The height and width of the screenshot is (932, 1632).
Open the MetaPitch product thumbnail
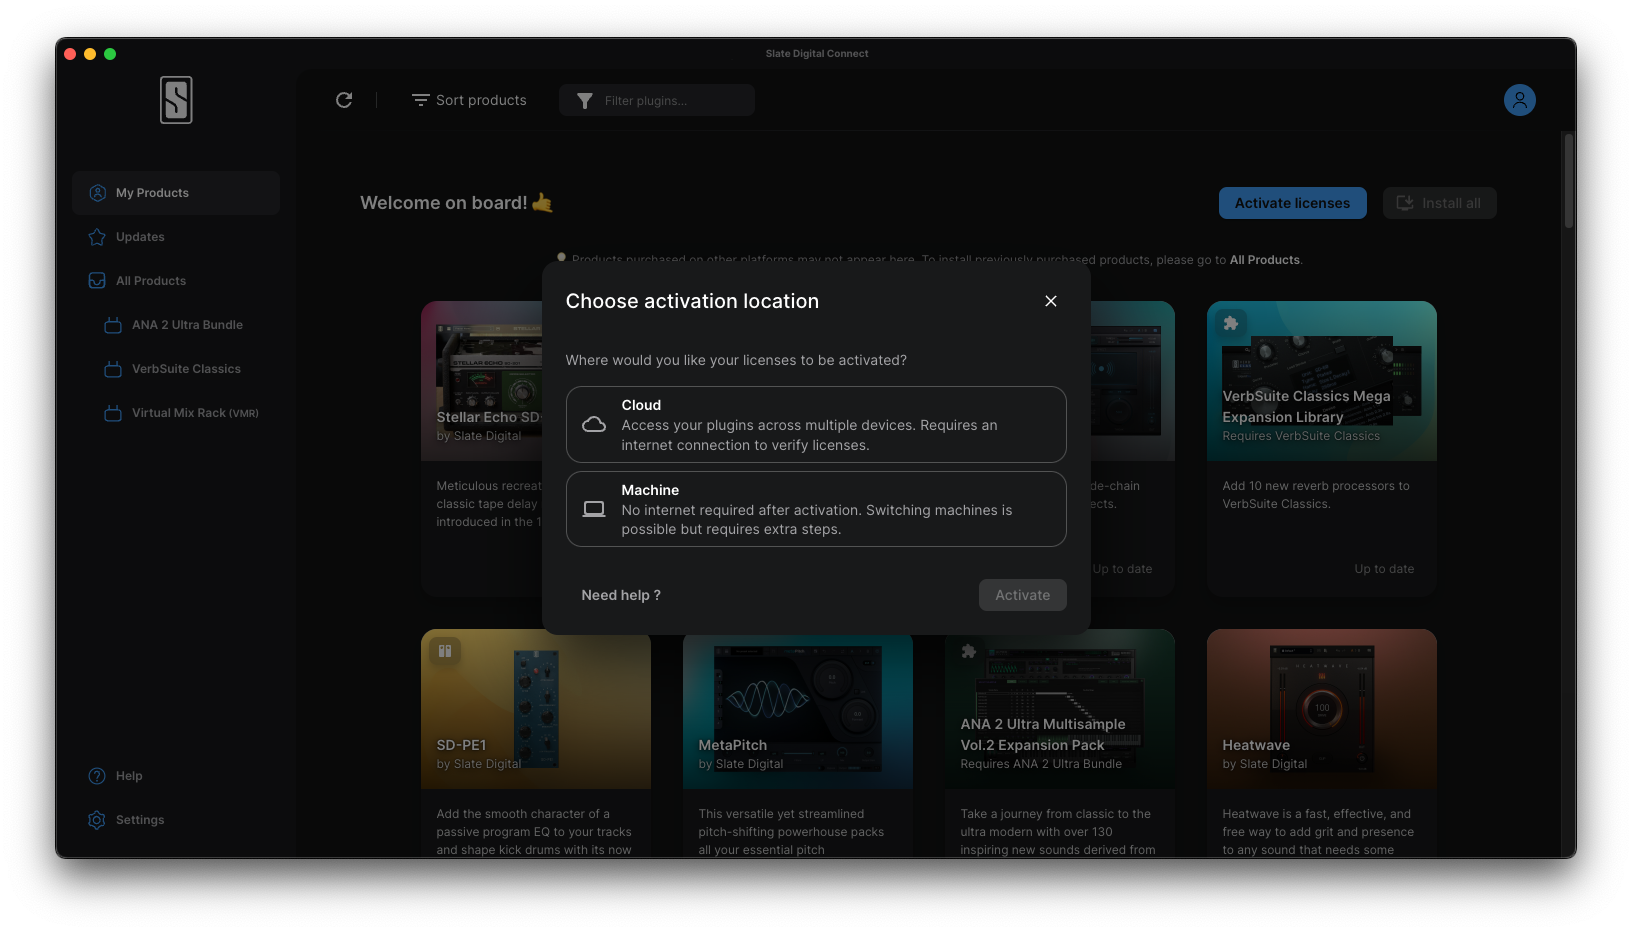(798, 709)
